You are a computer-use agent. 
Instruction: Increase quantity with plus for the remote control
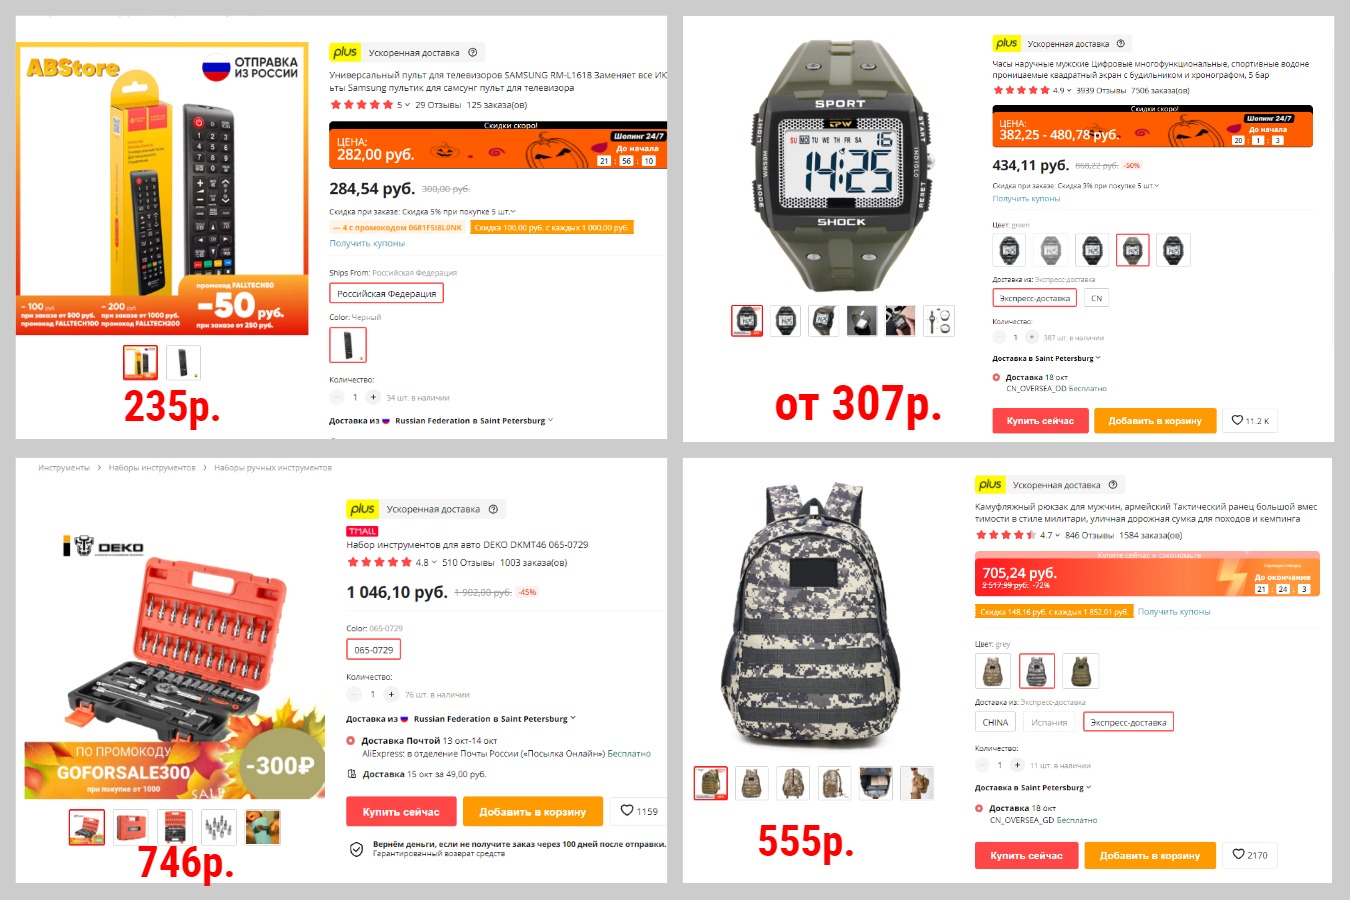coord(373,397)
